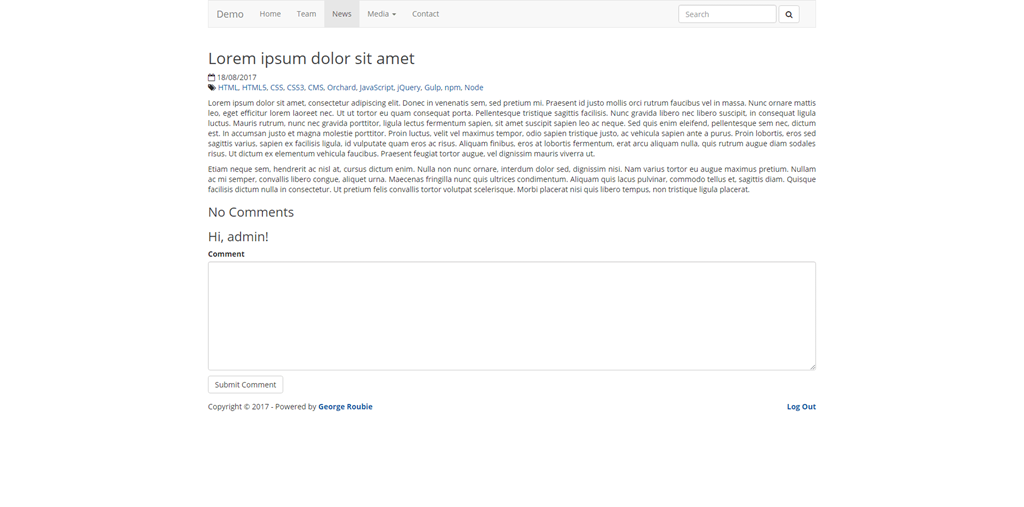1024x507 pixels.
Task: Click the jQuery tag
Action: (x=409, y=88)
